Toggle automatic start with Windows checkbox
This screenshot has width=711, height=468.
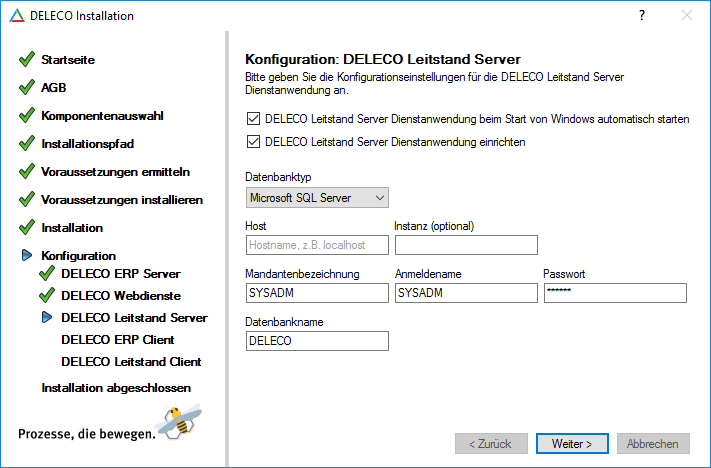(253, 119)
